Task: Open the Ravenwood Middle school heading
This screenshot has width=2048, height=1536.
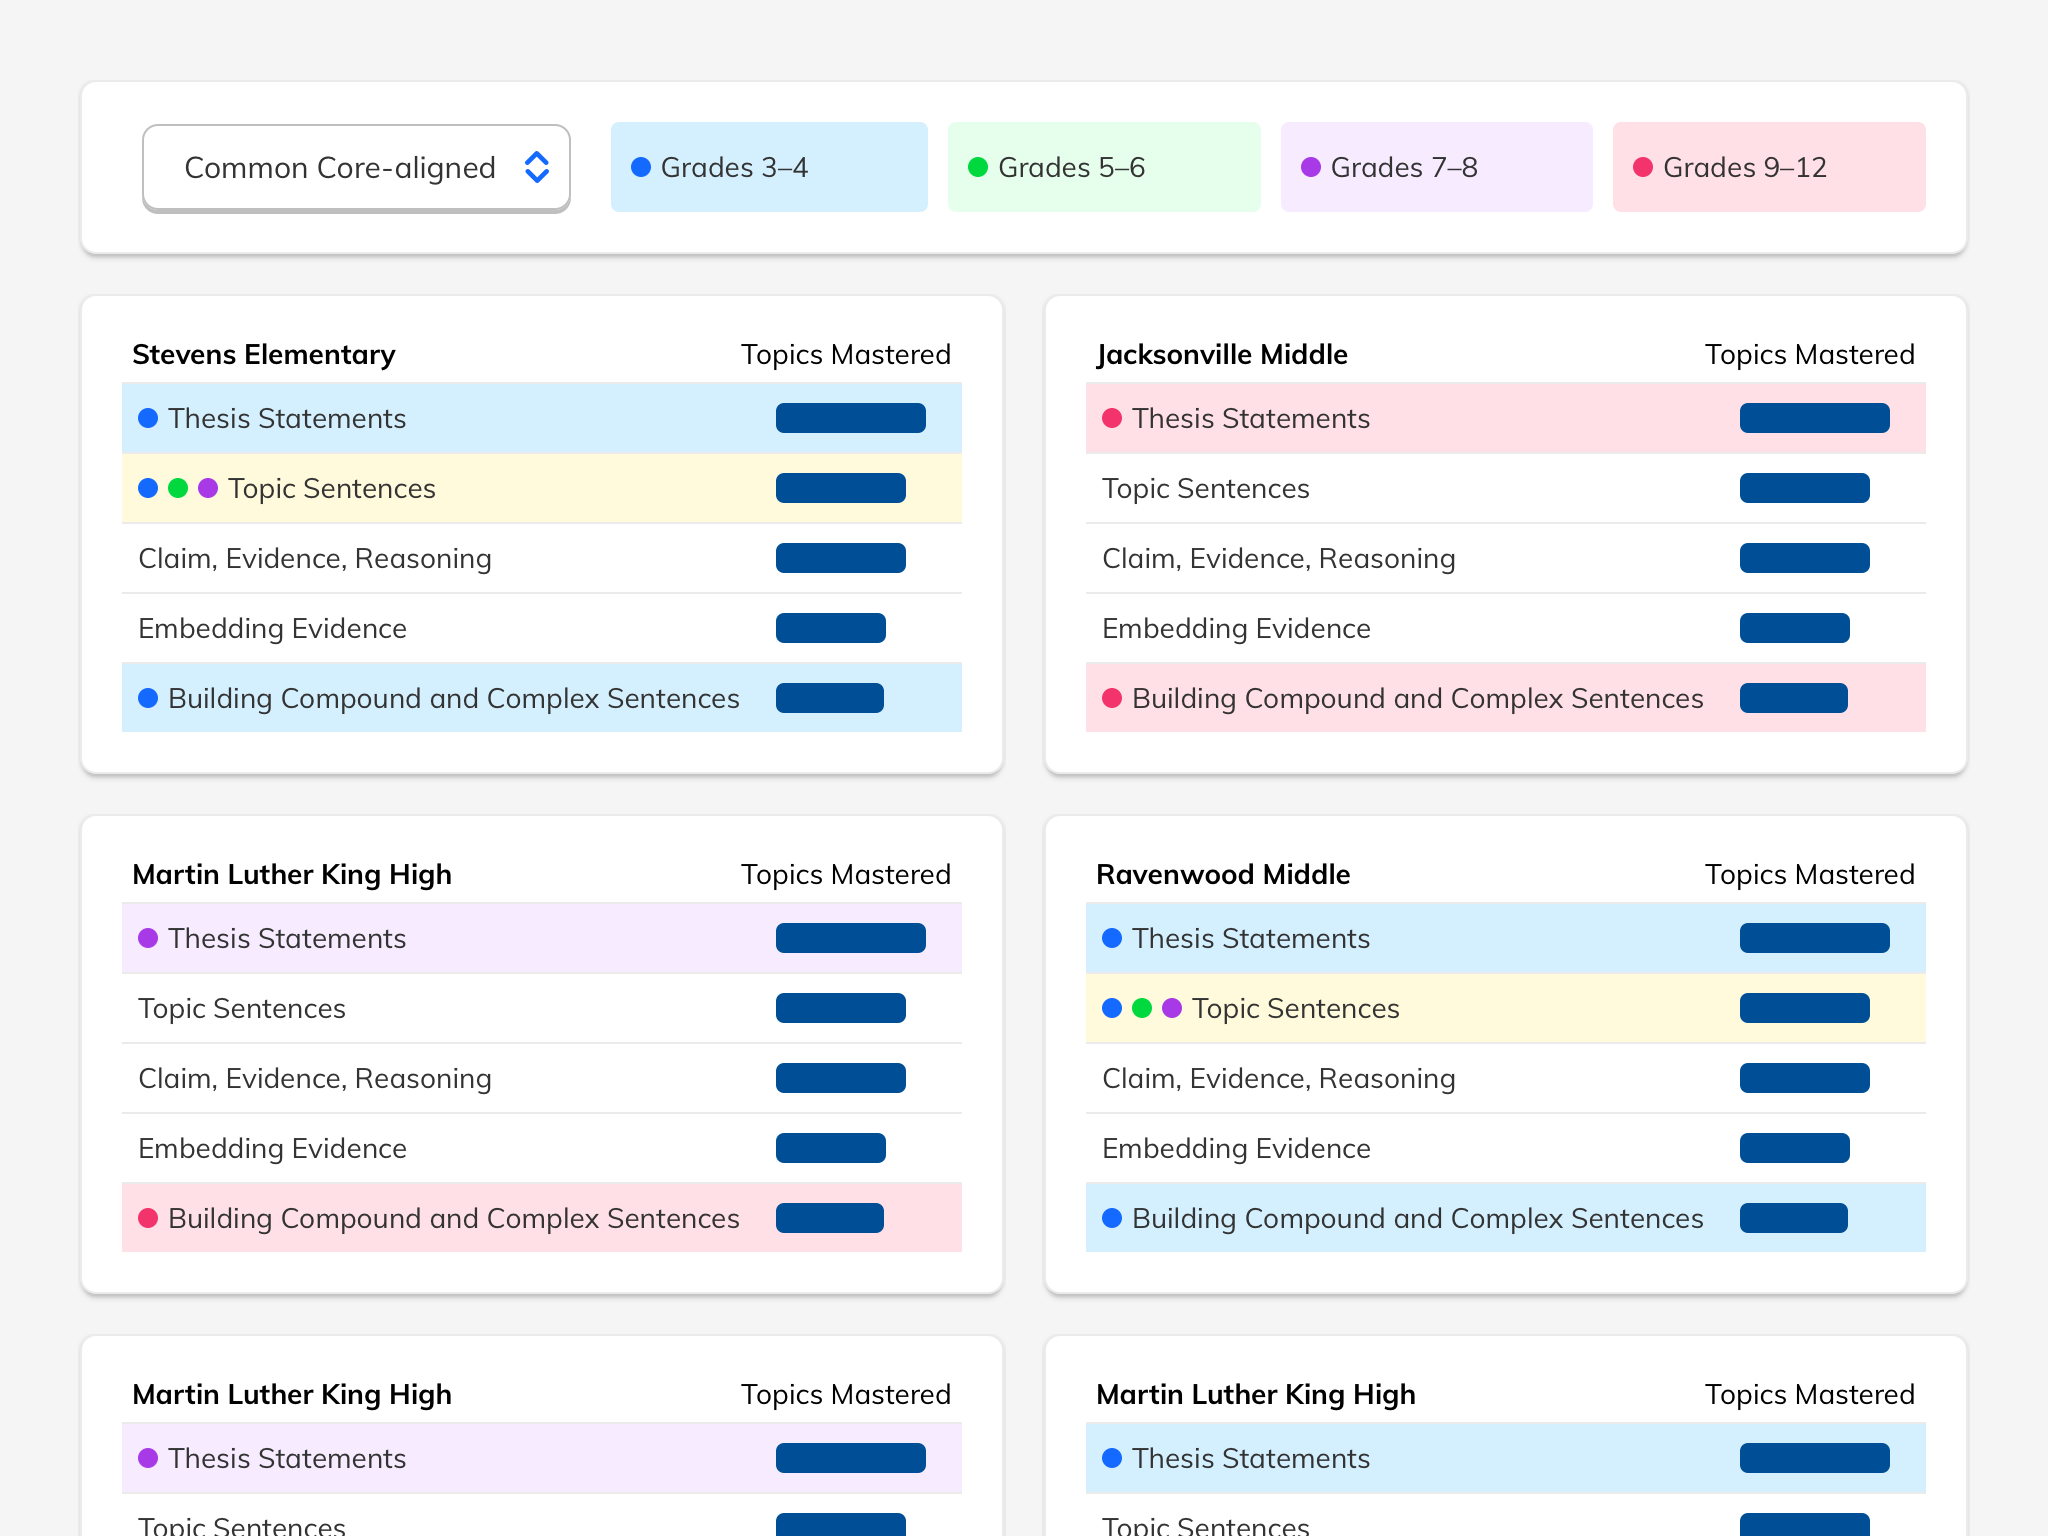Action: (x=1223, y=875)
